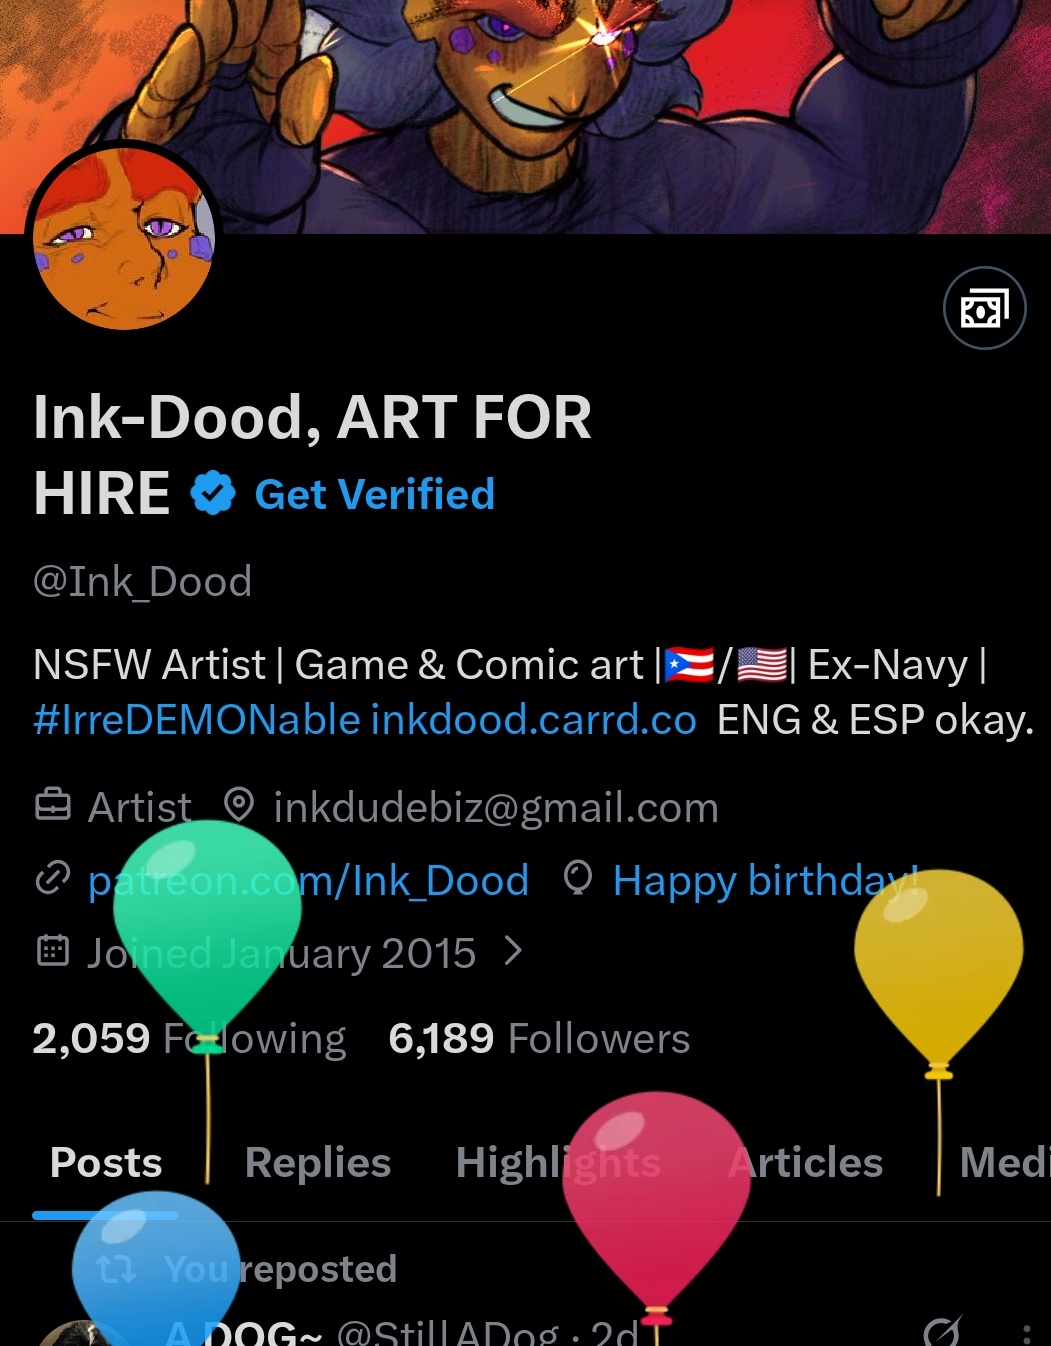The width and height of the screenshot is (1051, 1346).
Task: Tap the chain link icon beside patreon
Action: click(52, 878)
